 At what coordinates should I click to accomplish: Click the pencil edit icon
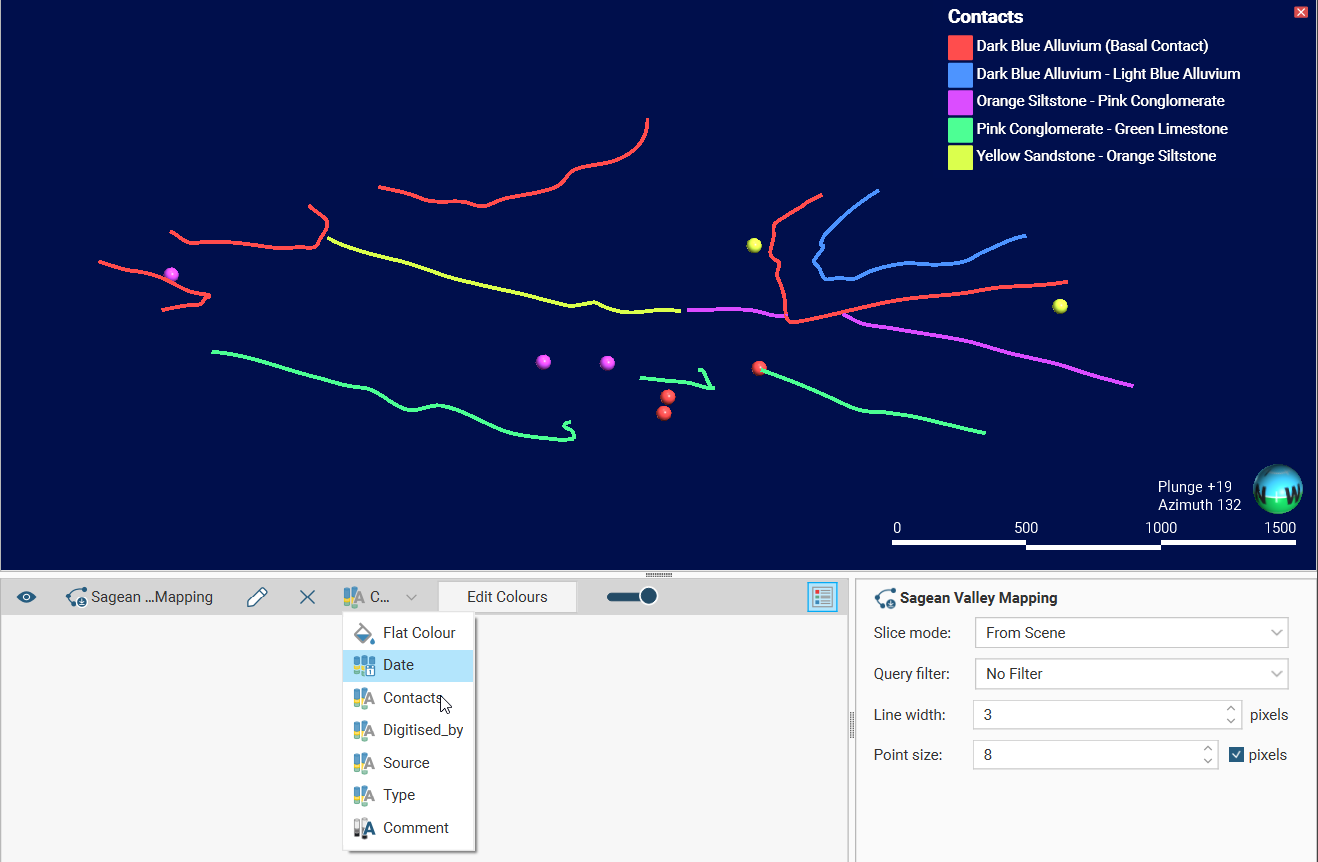(x=257, y=597)
